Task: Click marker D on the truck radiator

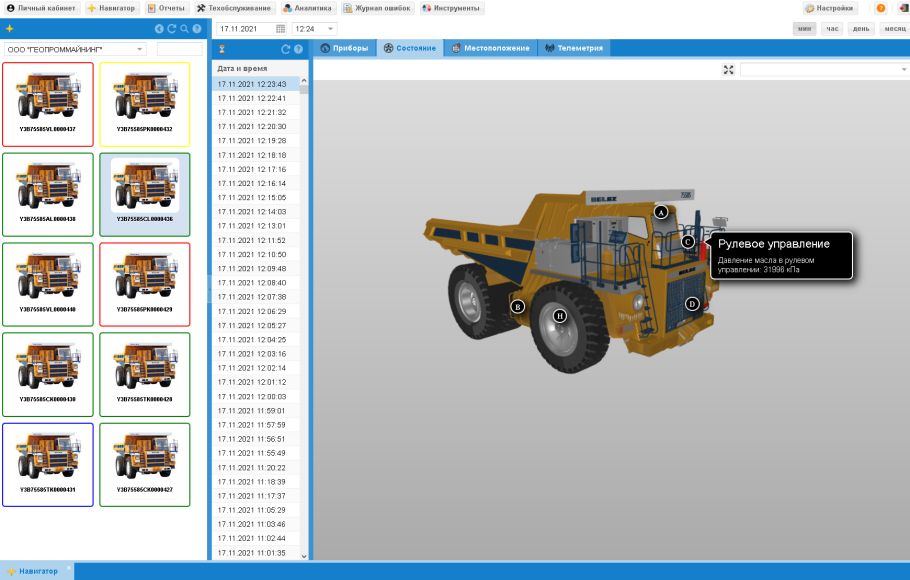Action: (691, 304)
